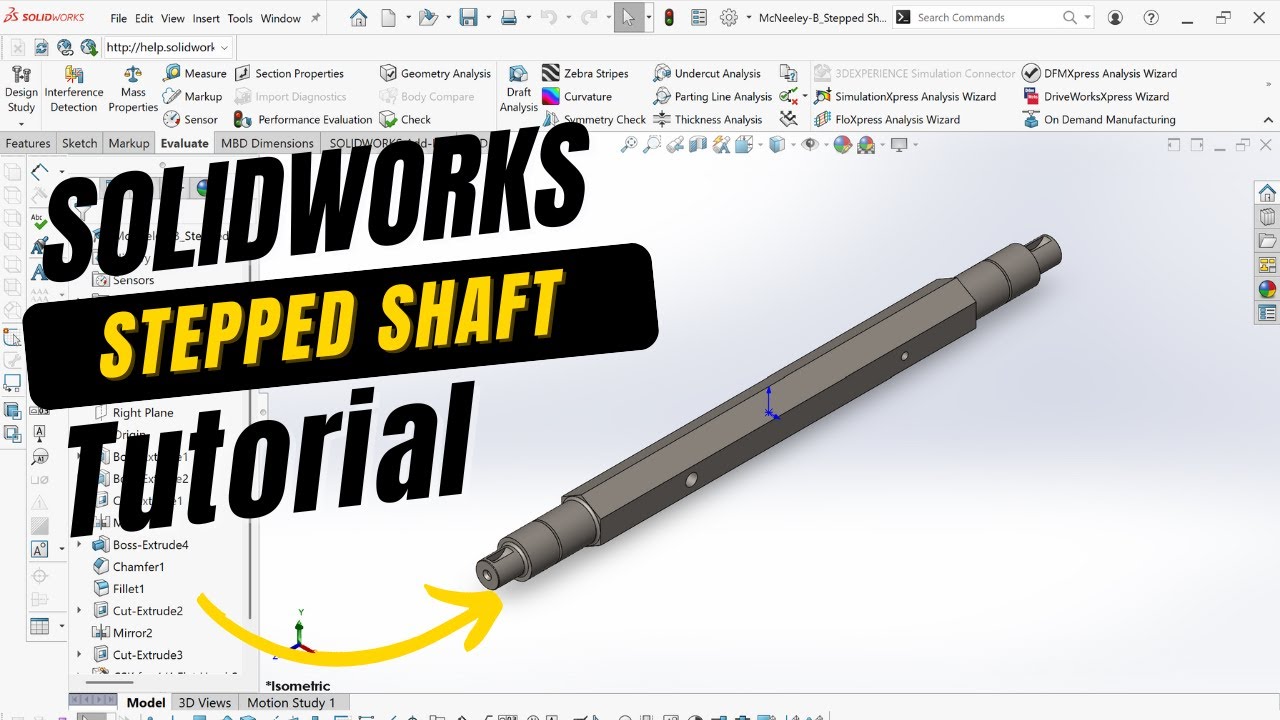Viewport: 1280px width, 720px height.
Task: Open Thickness Analysis
Action: [x=707, y=119]
